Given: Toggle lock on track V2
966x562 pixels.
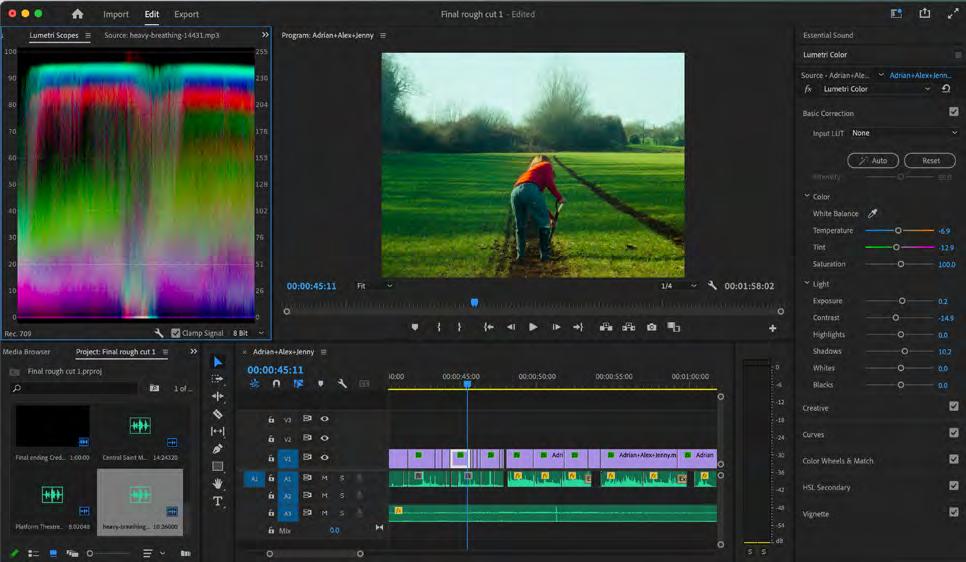Looking at the screenshot, I should tap(271, 439).
